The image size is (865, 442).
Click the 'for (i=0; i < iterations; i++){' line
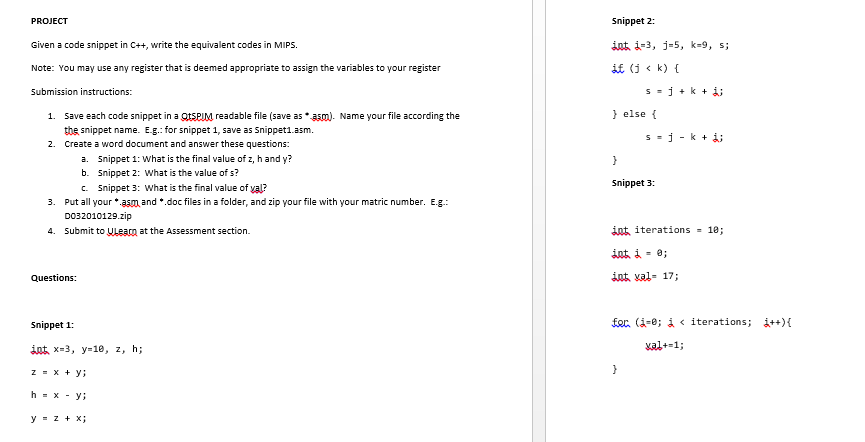coord(702,322)
